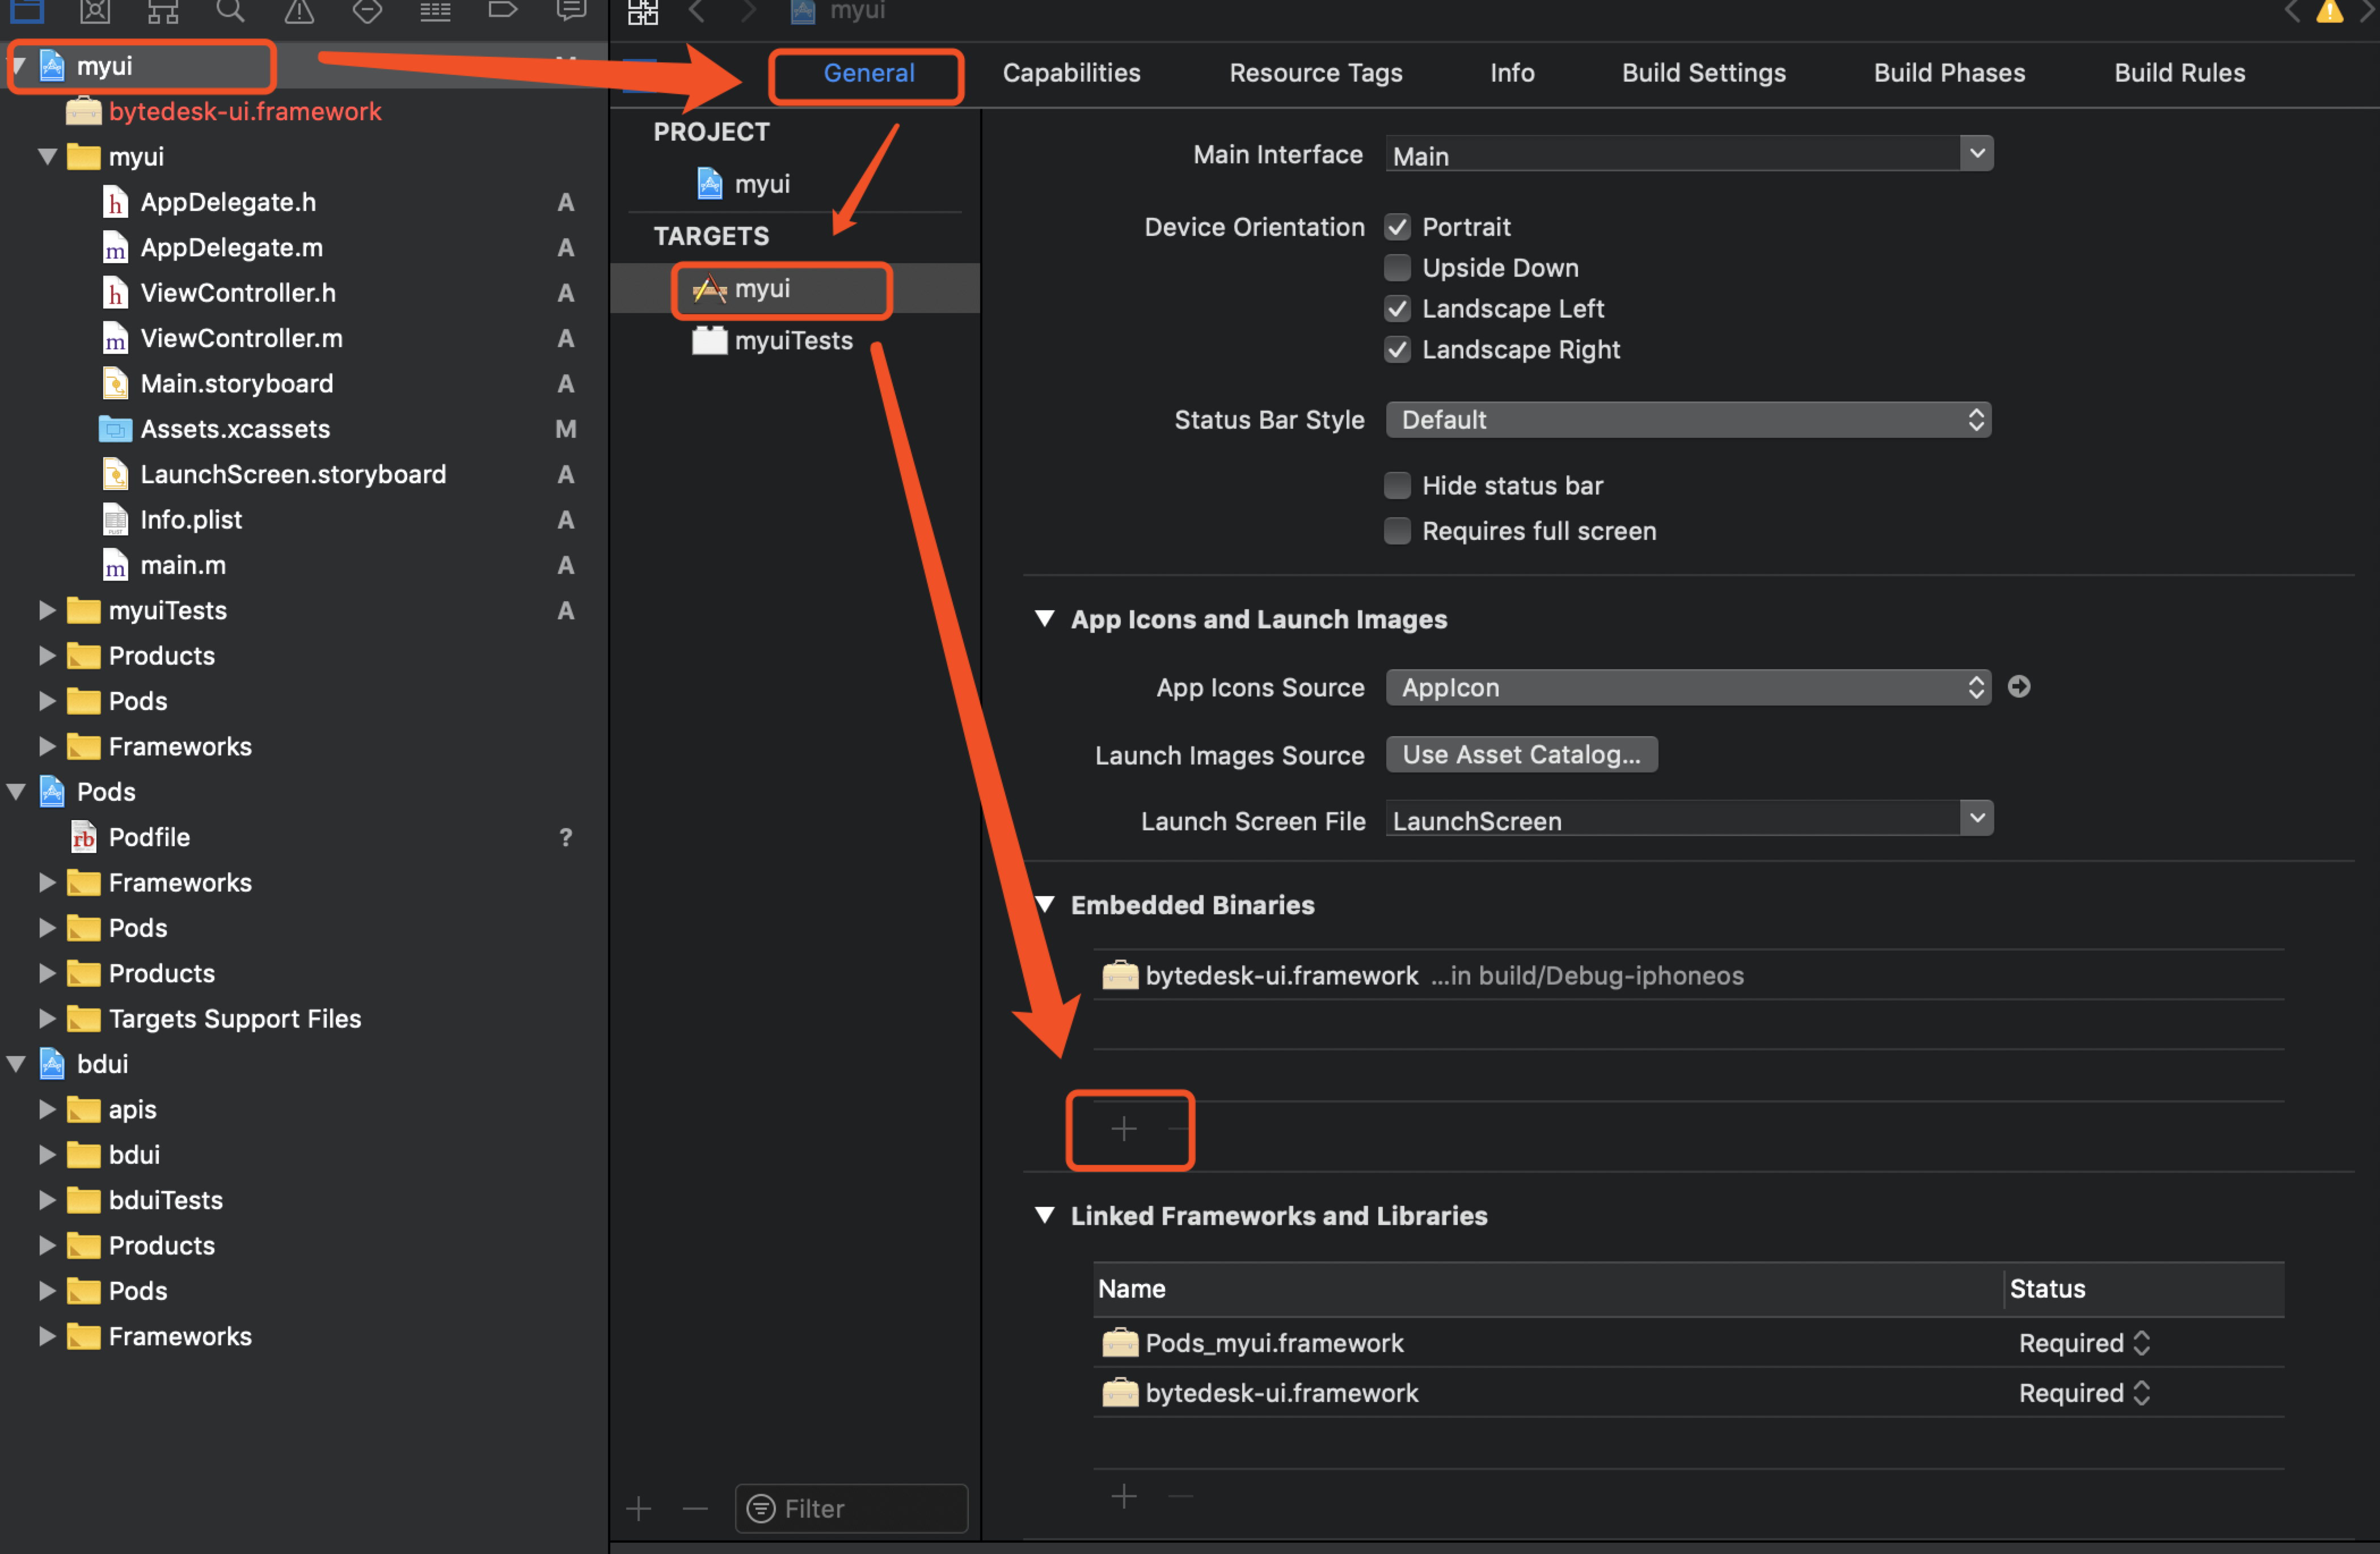2380x1554 pixels.
Task: Expand the myuiTests folder in navigator
Action: click(46, 610)
